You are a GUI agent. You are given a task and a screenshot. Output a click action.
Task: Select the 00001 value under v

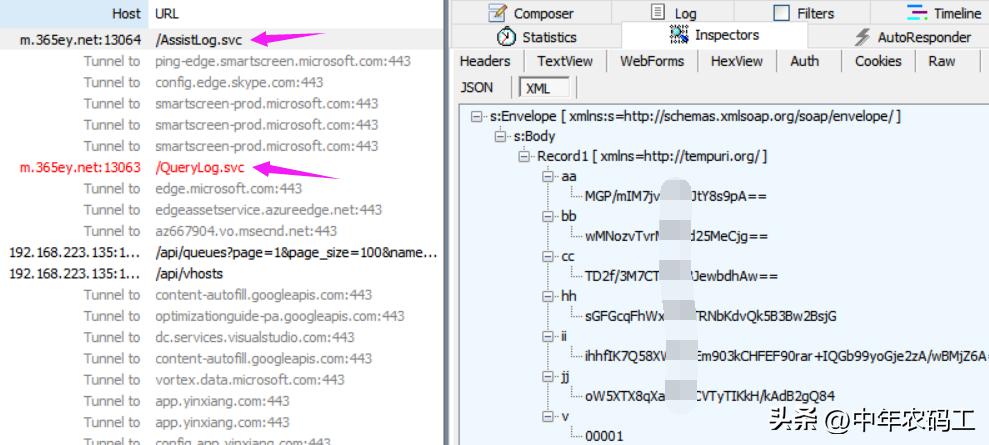[604, 436]
